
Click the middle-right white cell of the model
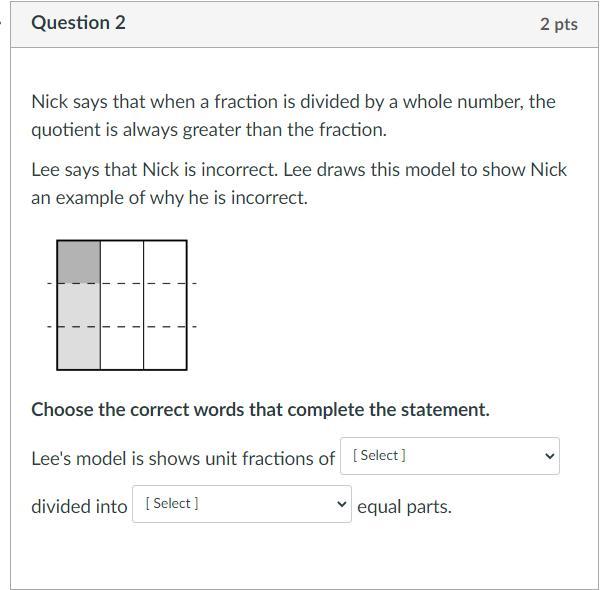(x=165, y=304)
